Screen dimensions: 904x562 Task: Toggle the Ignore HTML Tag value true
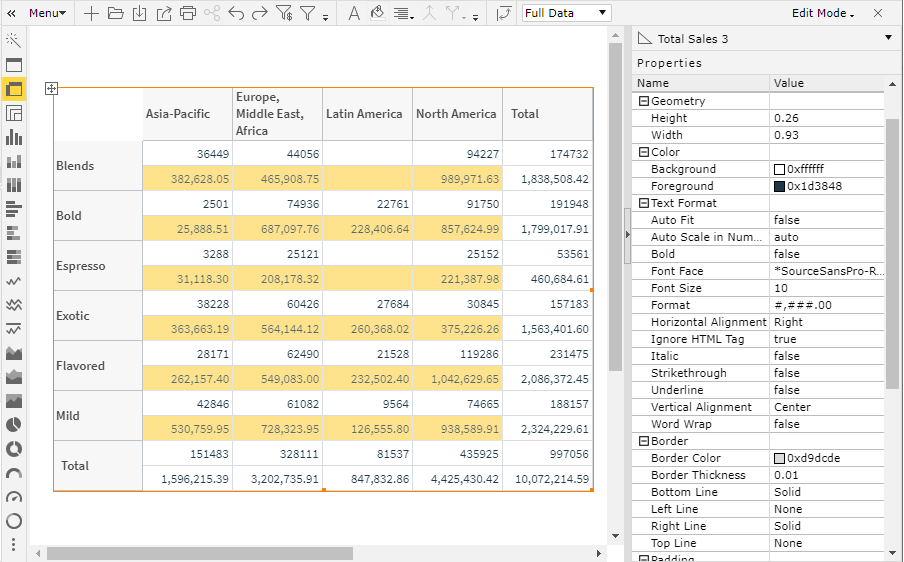tap(826, 339)
